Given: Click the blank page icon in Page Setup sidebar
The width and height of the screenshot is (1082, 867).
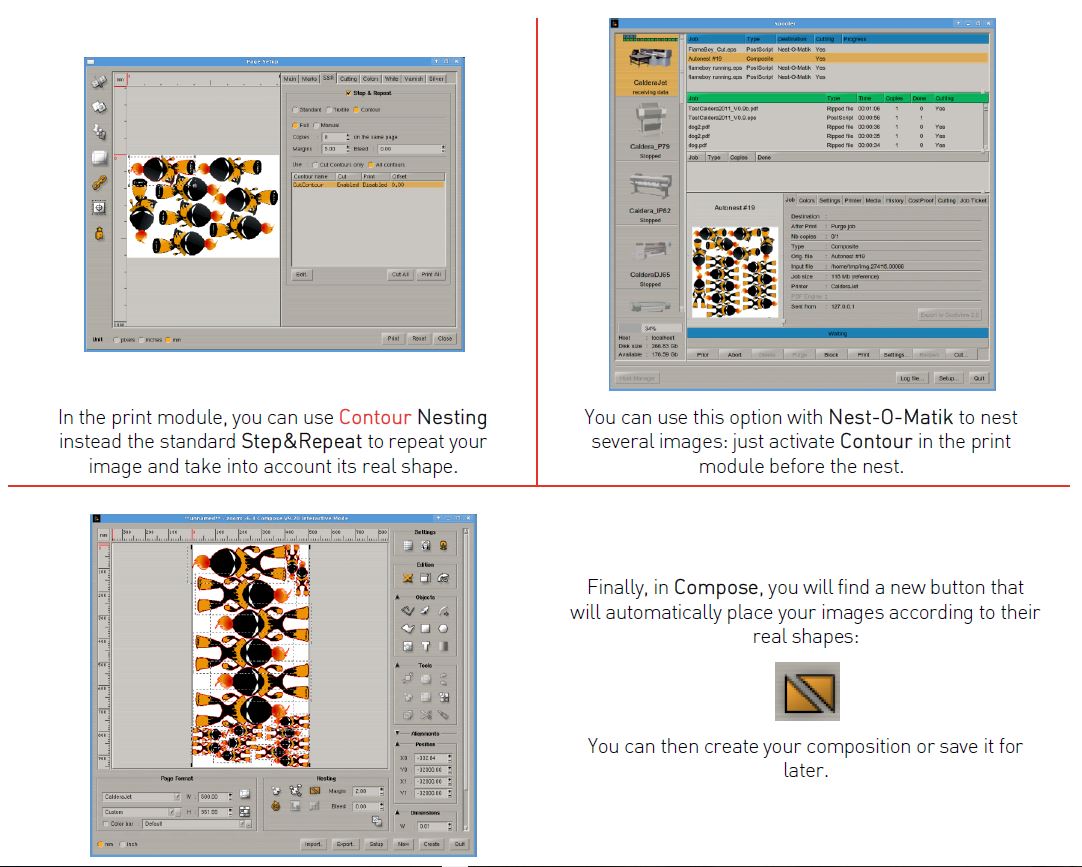Looking at the screenshot, I should click(99, 157).
